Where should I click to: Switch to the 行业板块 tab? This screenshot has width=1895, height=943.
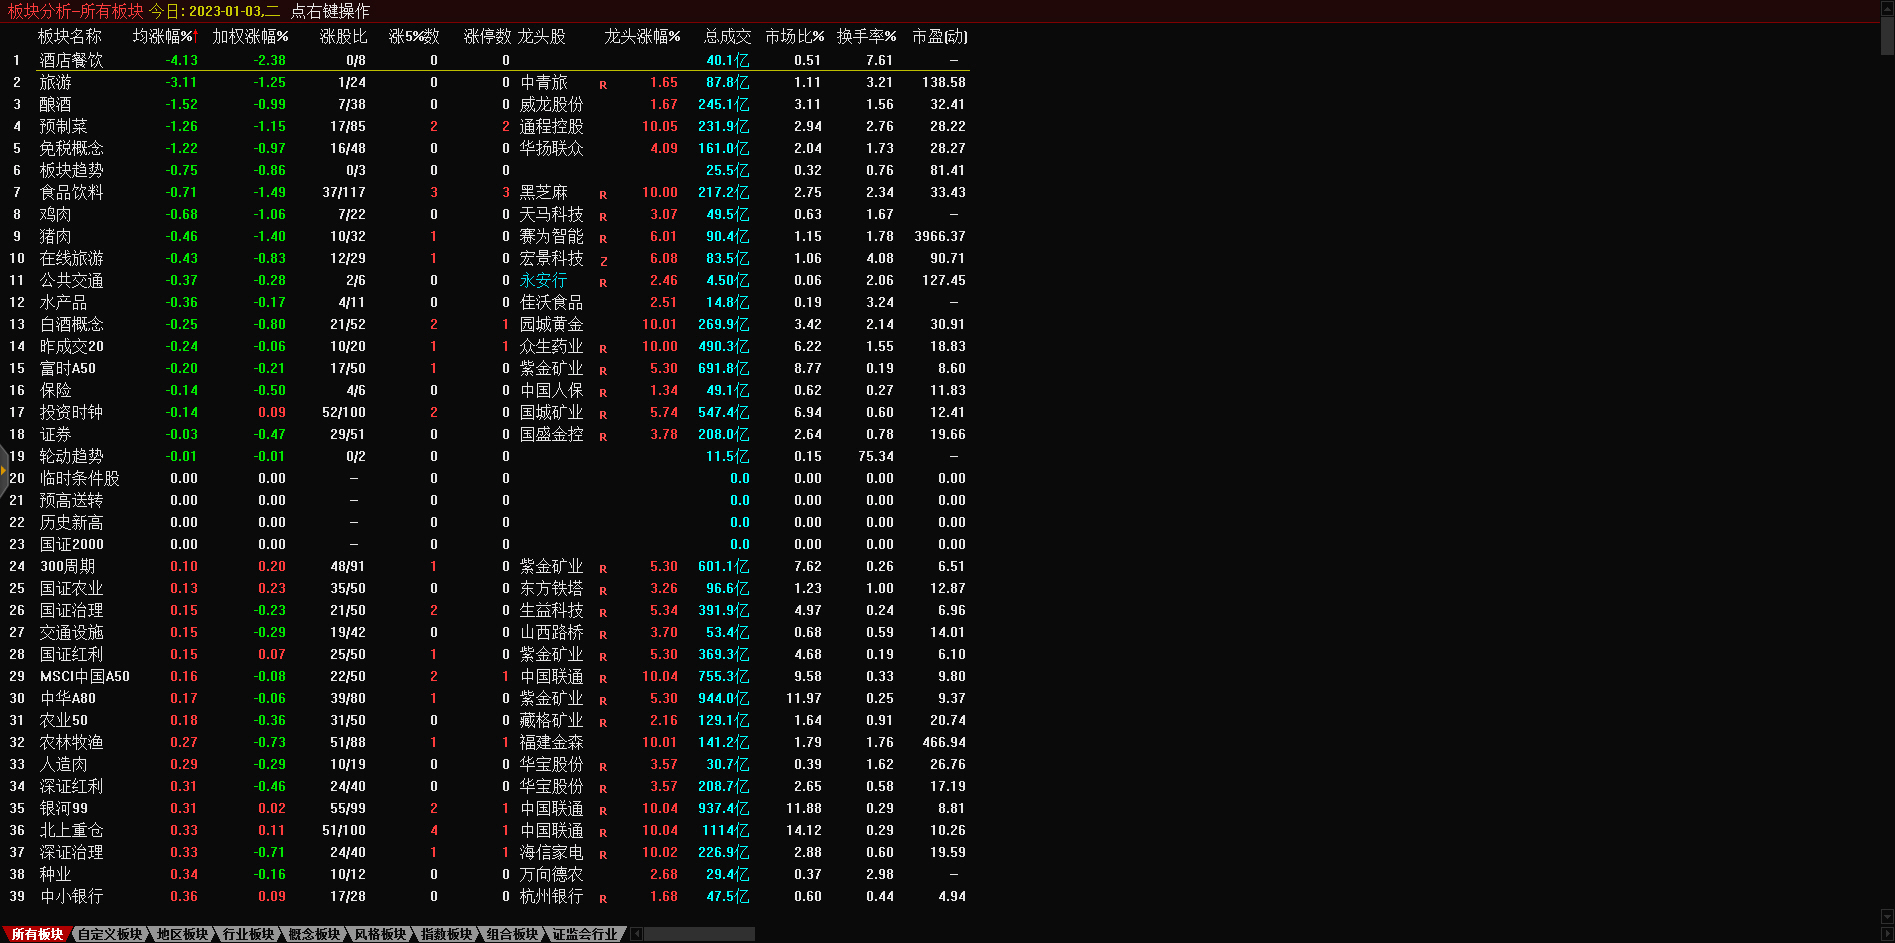coord(248,934)
